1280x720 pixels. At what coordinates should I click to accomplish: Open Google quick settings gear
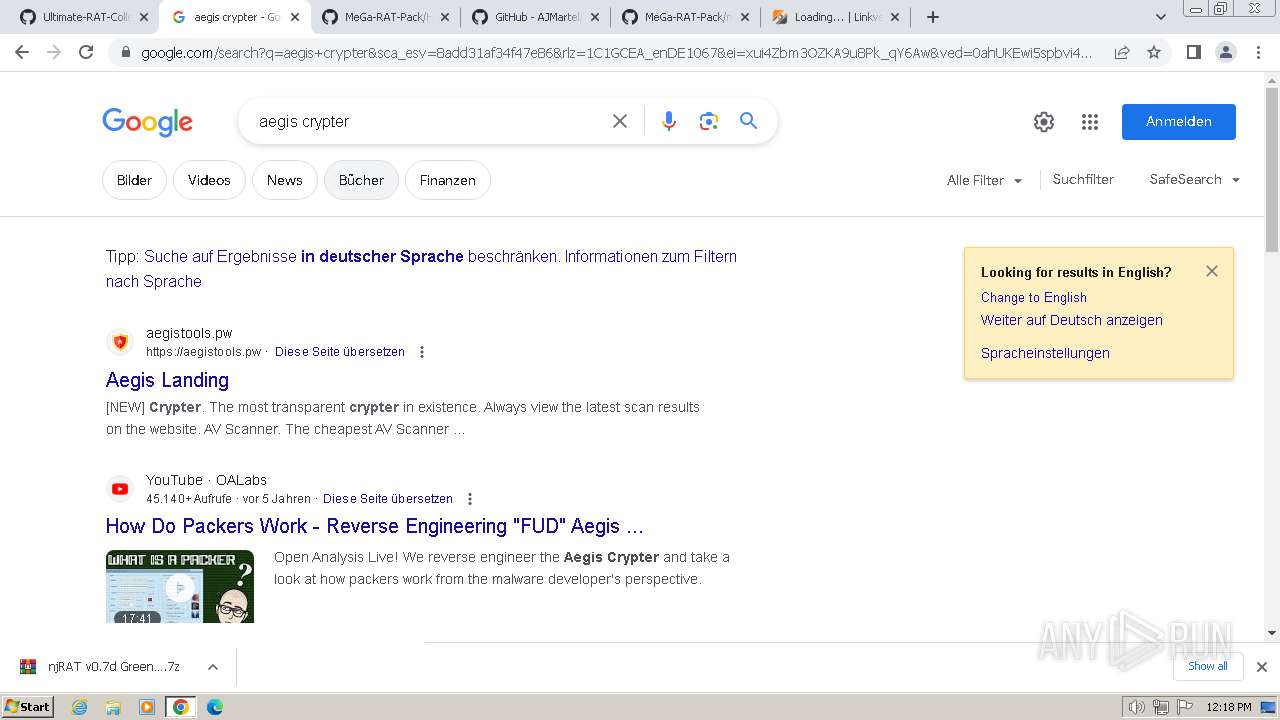coord(1044,122)
